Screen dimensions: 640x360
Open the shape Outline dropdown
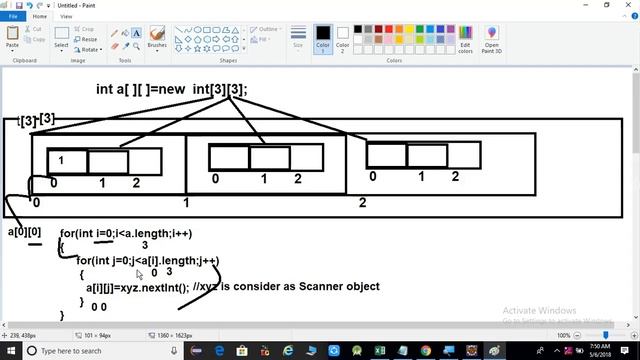pos(266,29)
